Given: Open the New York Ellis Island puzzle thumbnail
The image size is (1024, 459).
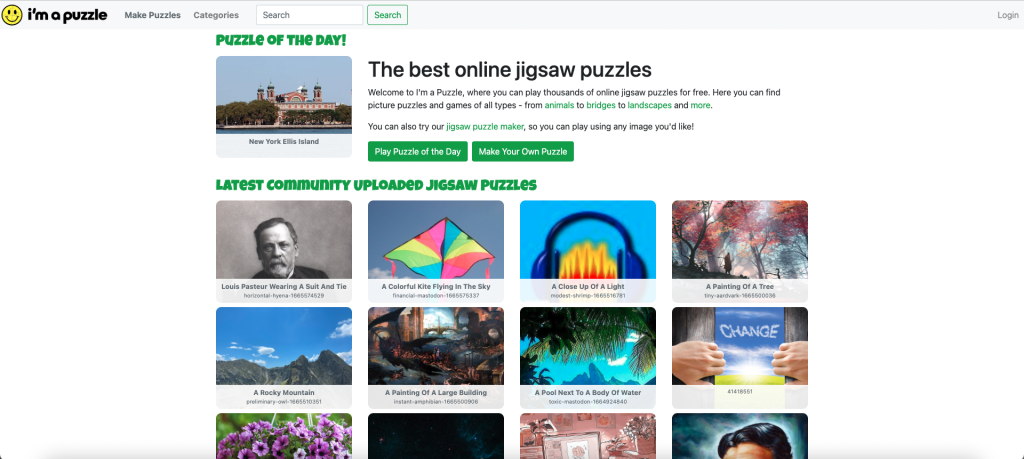Looking at the screenshot, I should pos(284,106).
